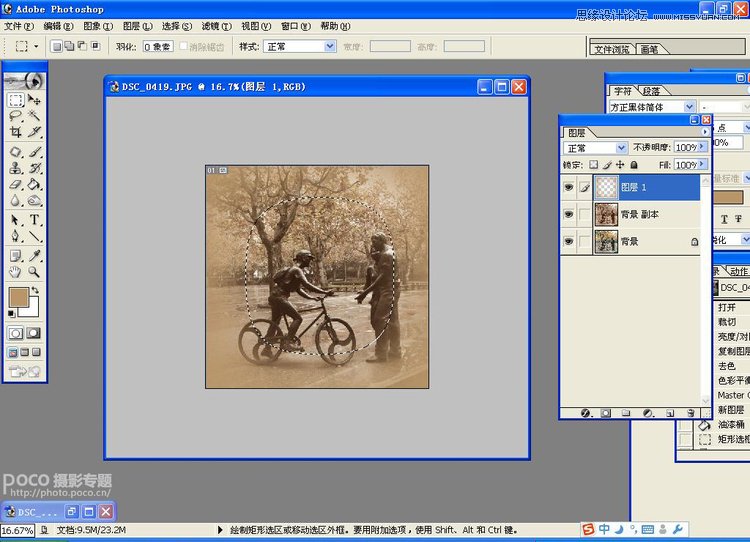This screenshot has width=750, height=542.
Task: Open the Layers panel flyout menu arrow
Action: pyautogui.click(x=705, y=132)
